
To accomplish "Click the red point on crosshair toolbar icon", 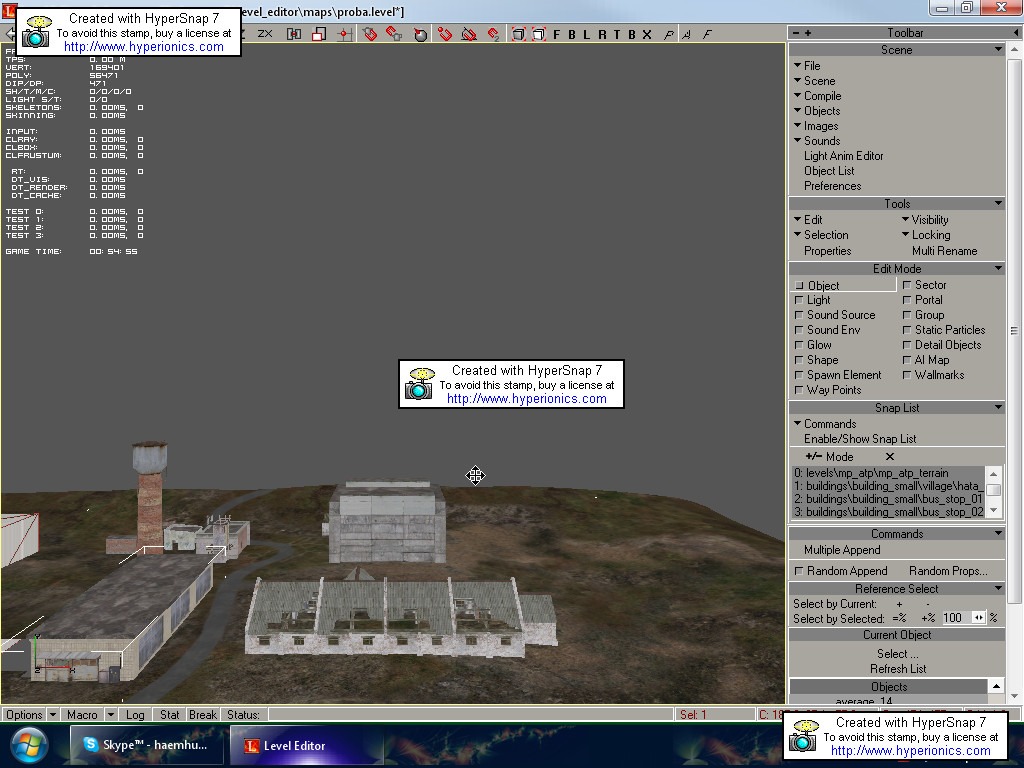I will click(345, 34).
